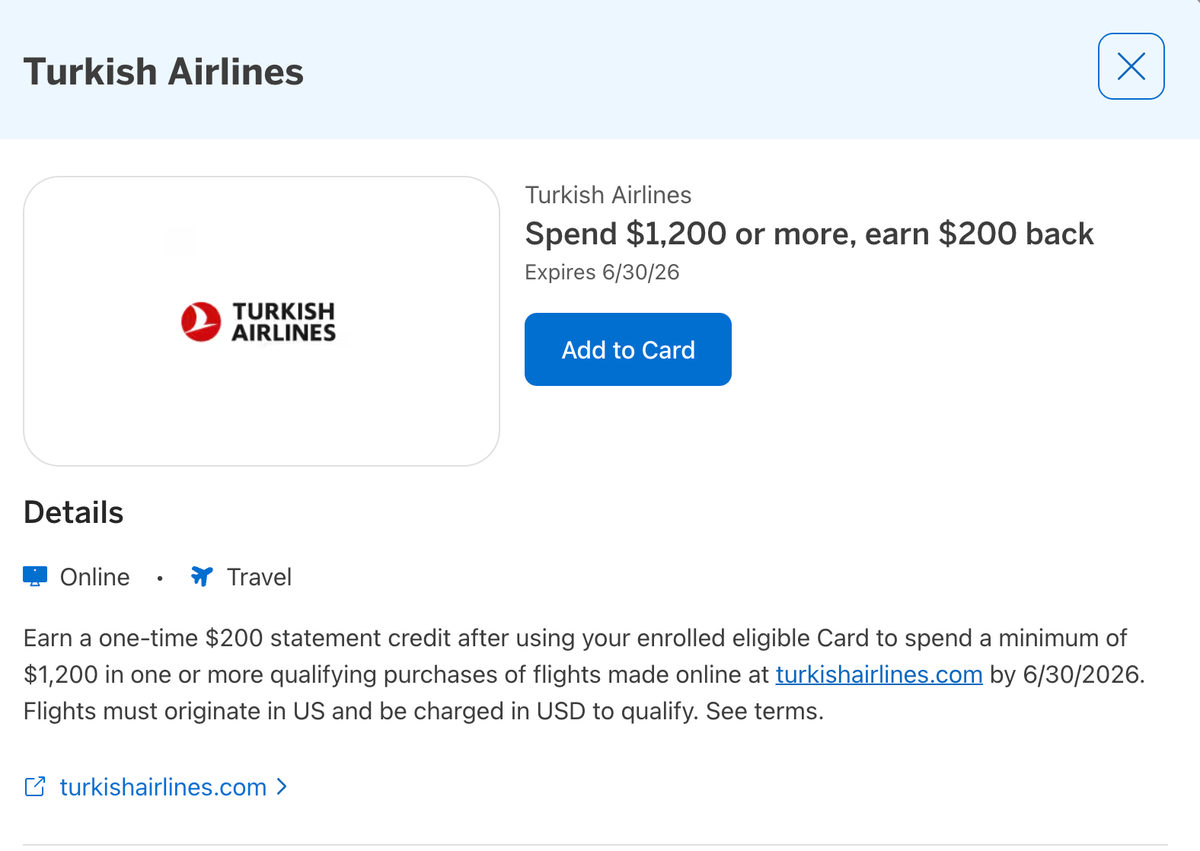The image size is (1200, 851).
Task: Click the Details section heading
Action: pyautogui.click(x=73, y=512)
